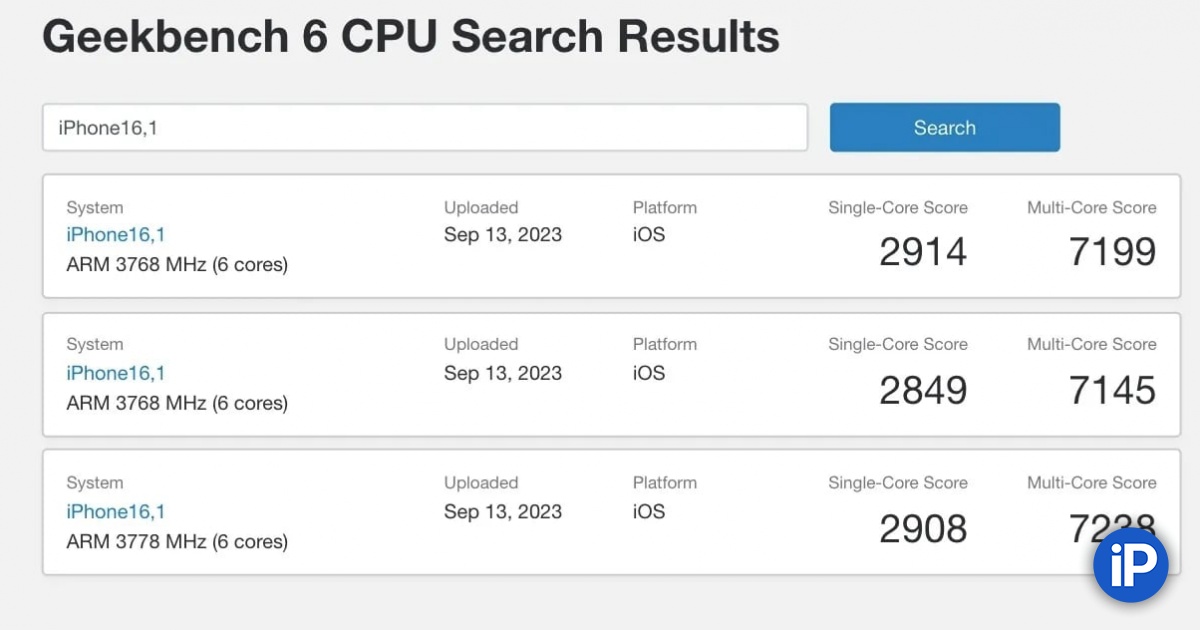Open the first iPhone16,1 result link

[115, 235]
